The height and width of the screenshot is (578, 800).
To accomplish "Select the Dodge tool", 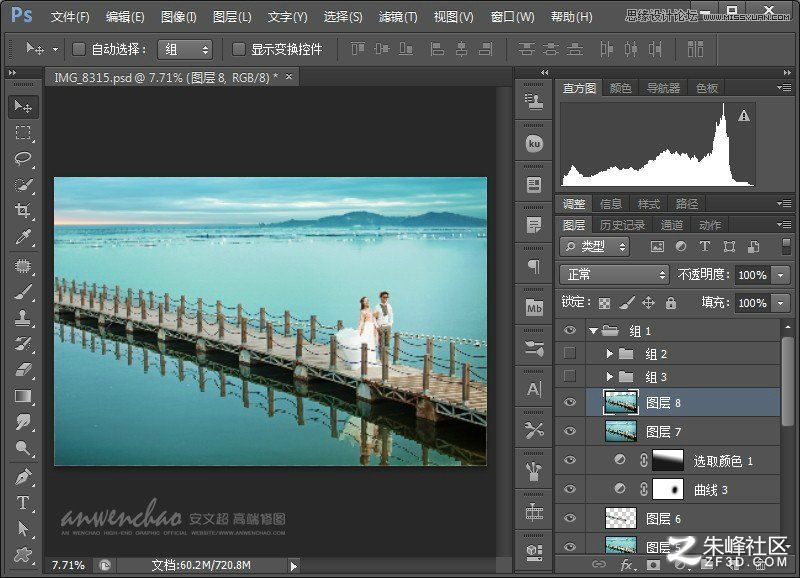I will 22,447.
